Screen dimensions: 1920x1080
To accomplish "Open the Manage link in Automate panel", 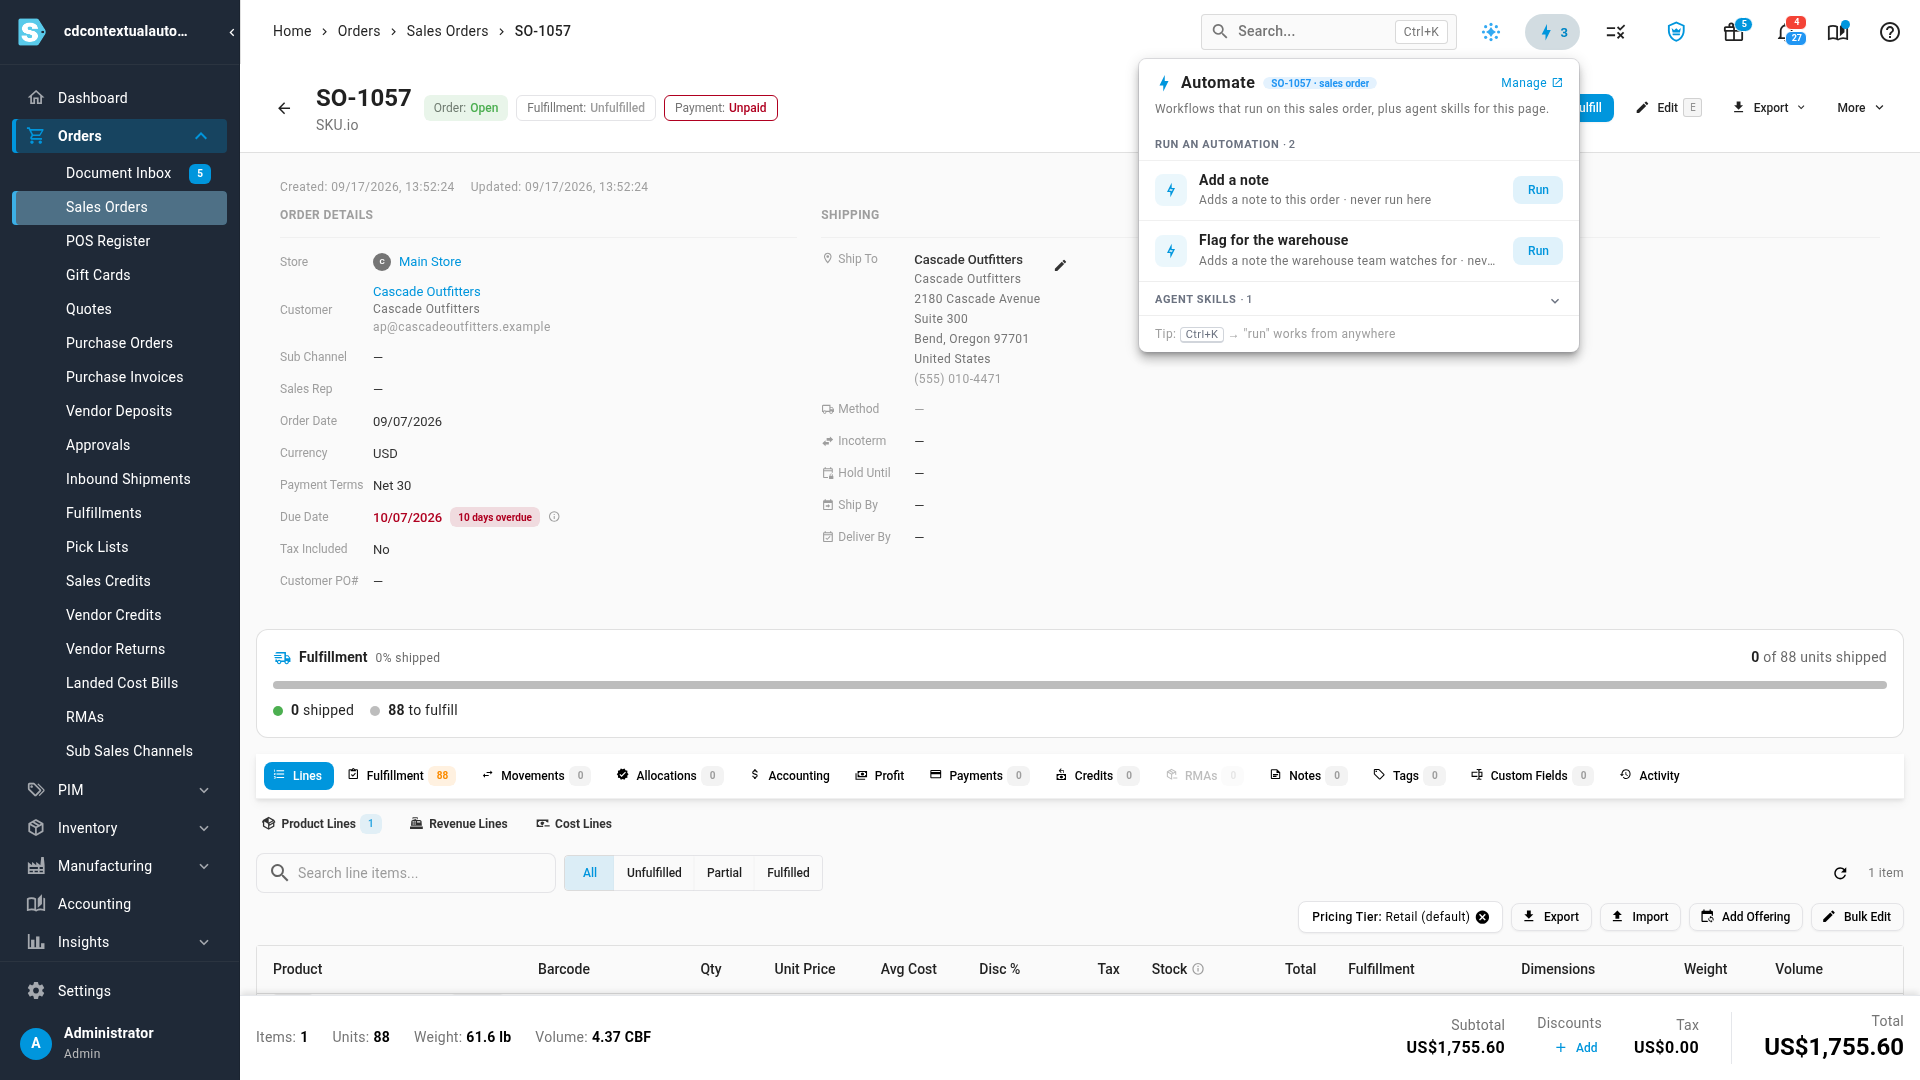I will (x=1532, y=83).
